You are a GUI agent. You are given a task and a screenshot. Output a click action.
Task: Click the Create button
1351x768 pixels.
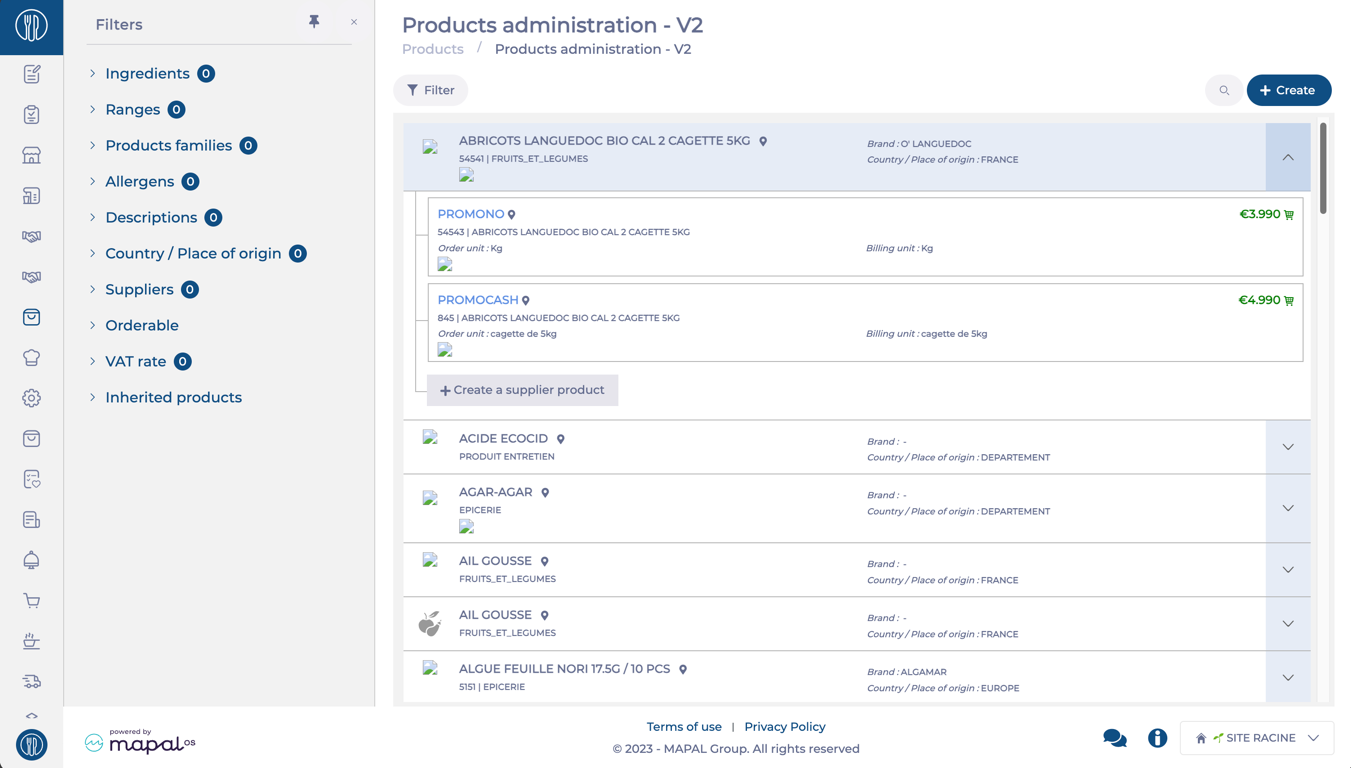[1289, 90]
